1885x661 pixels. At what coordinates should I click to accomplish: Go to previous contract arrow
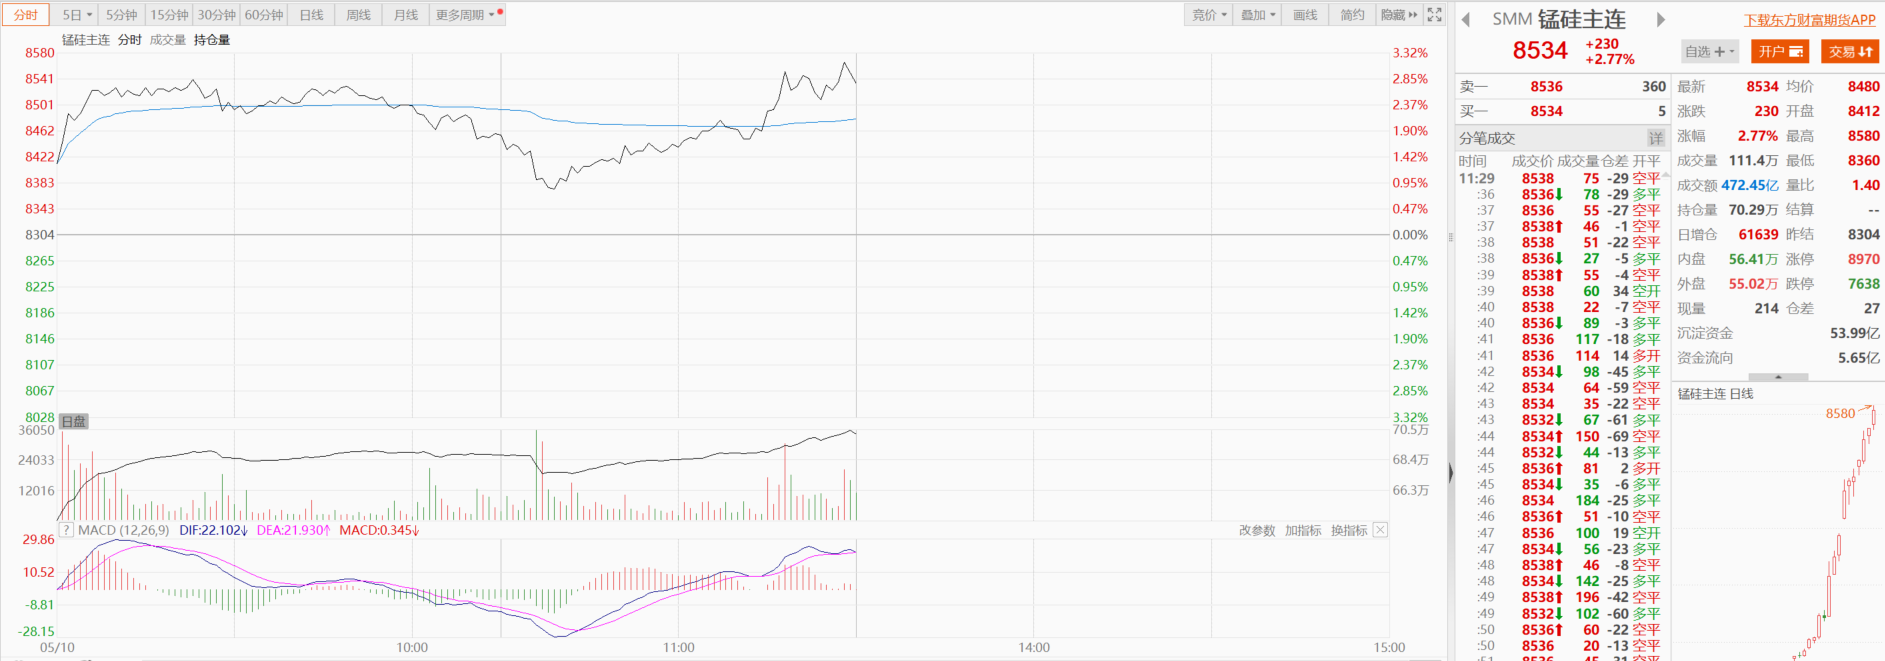pyautogui.click(x=1466, y=20)
